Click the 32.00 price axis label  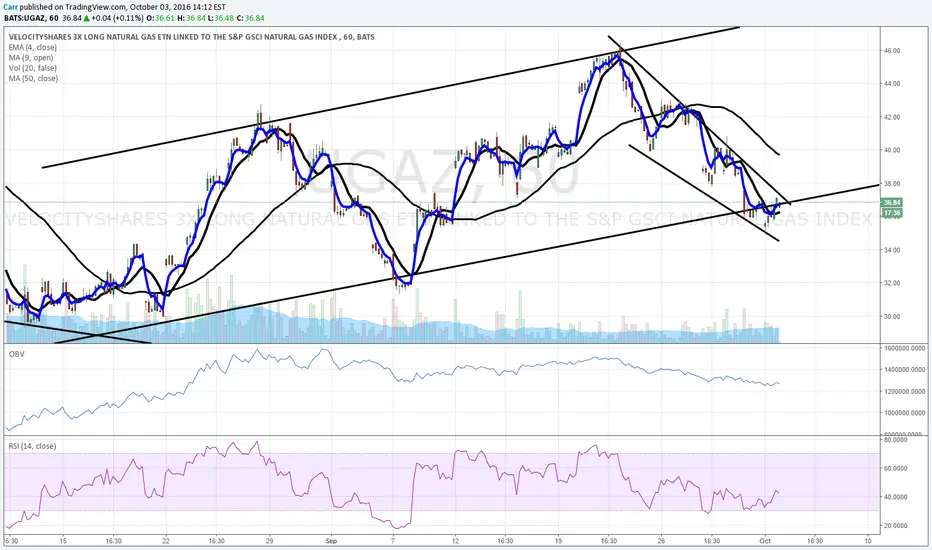tap(892, 284)
